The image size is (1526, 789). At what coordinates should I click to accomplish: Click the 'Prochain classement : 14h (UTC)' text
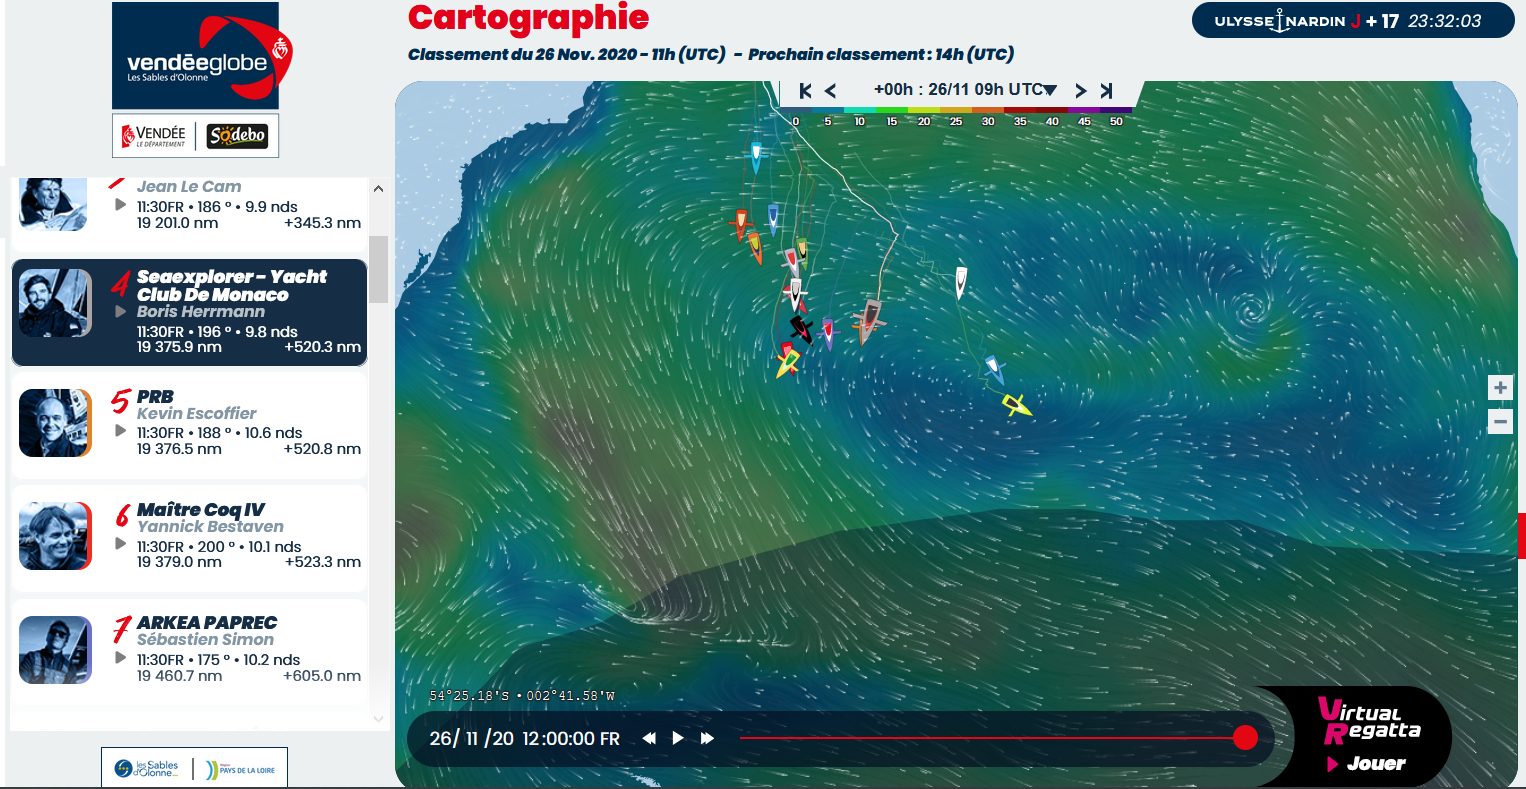[x=881, y=54]
